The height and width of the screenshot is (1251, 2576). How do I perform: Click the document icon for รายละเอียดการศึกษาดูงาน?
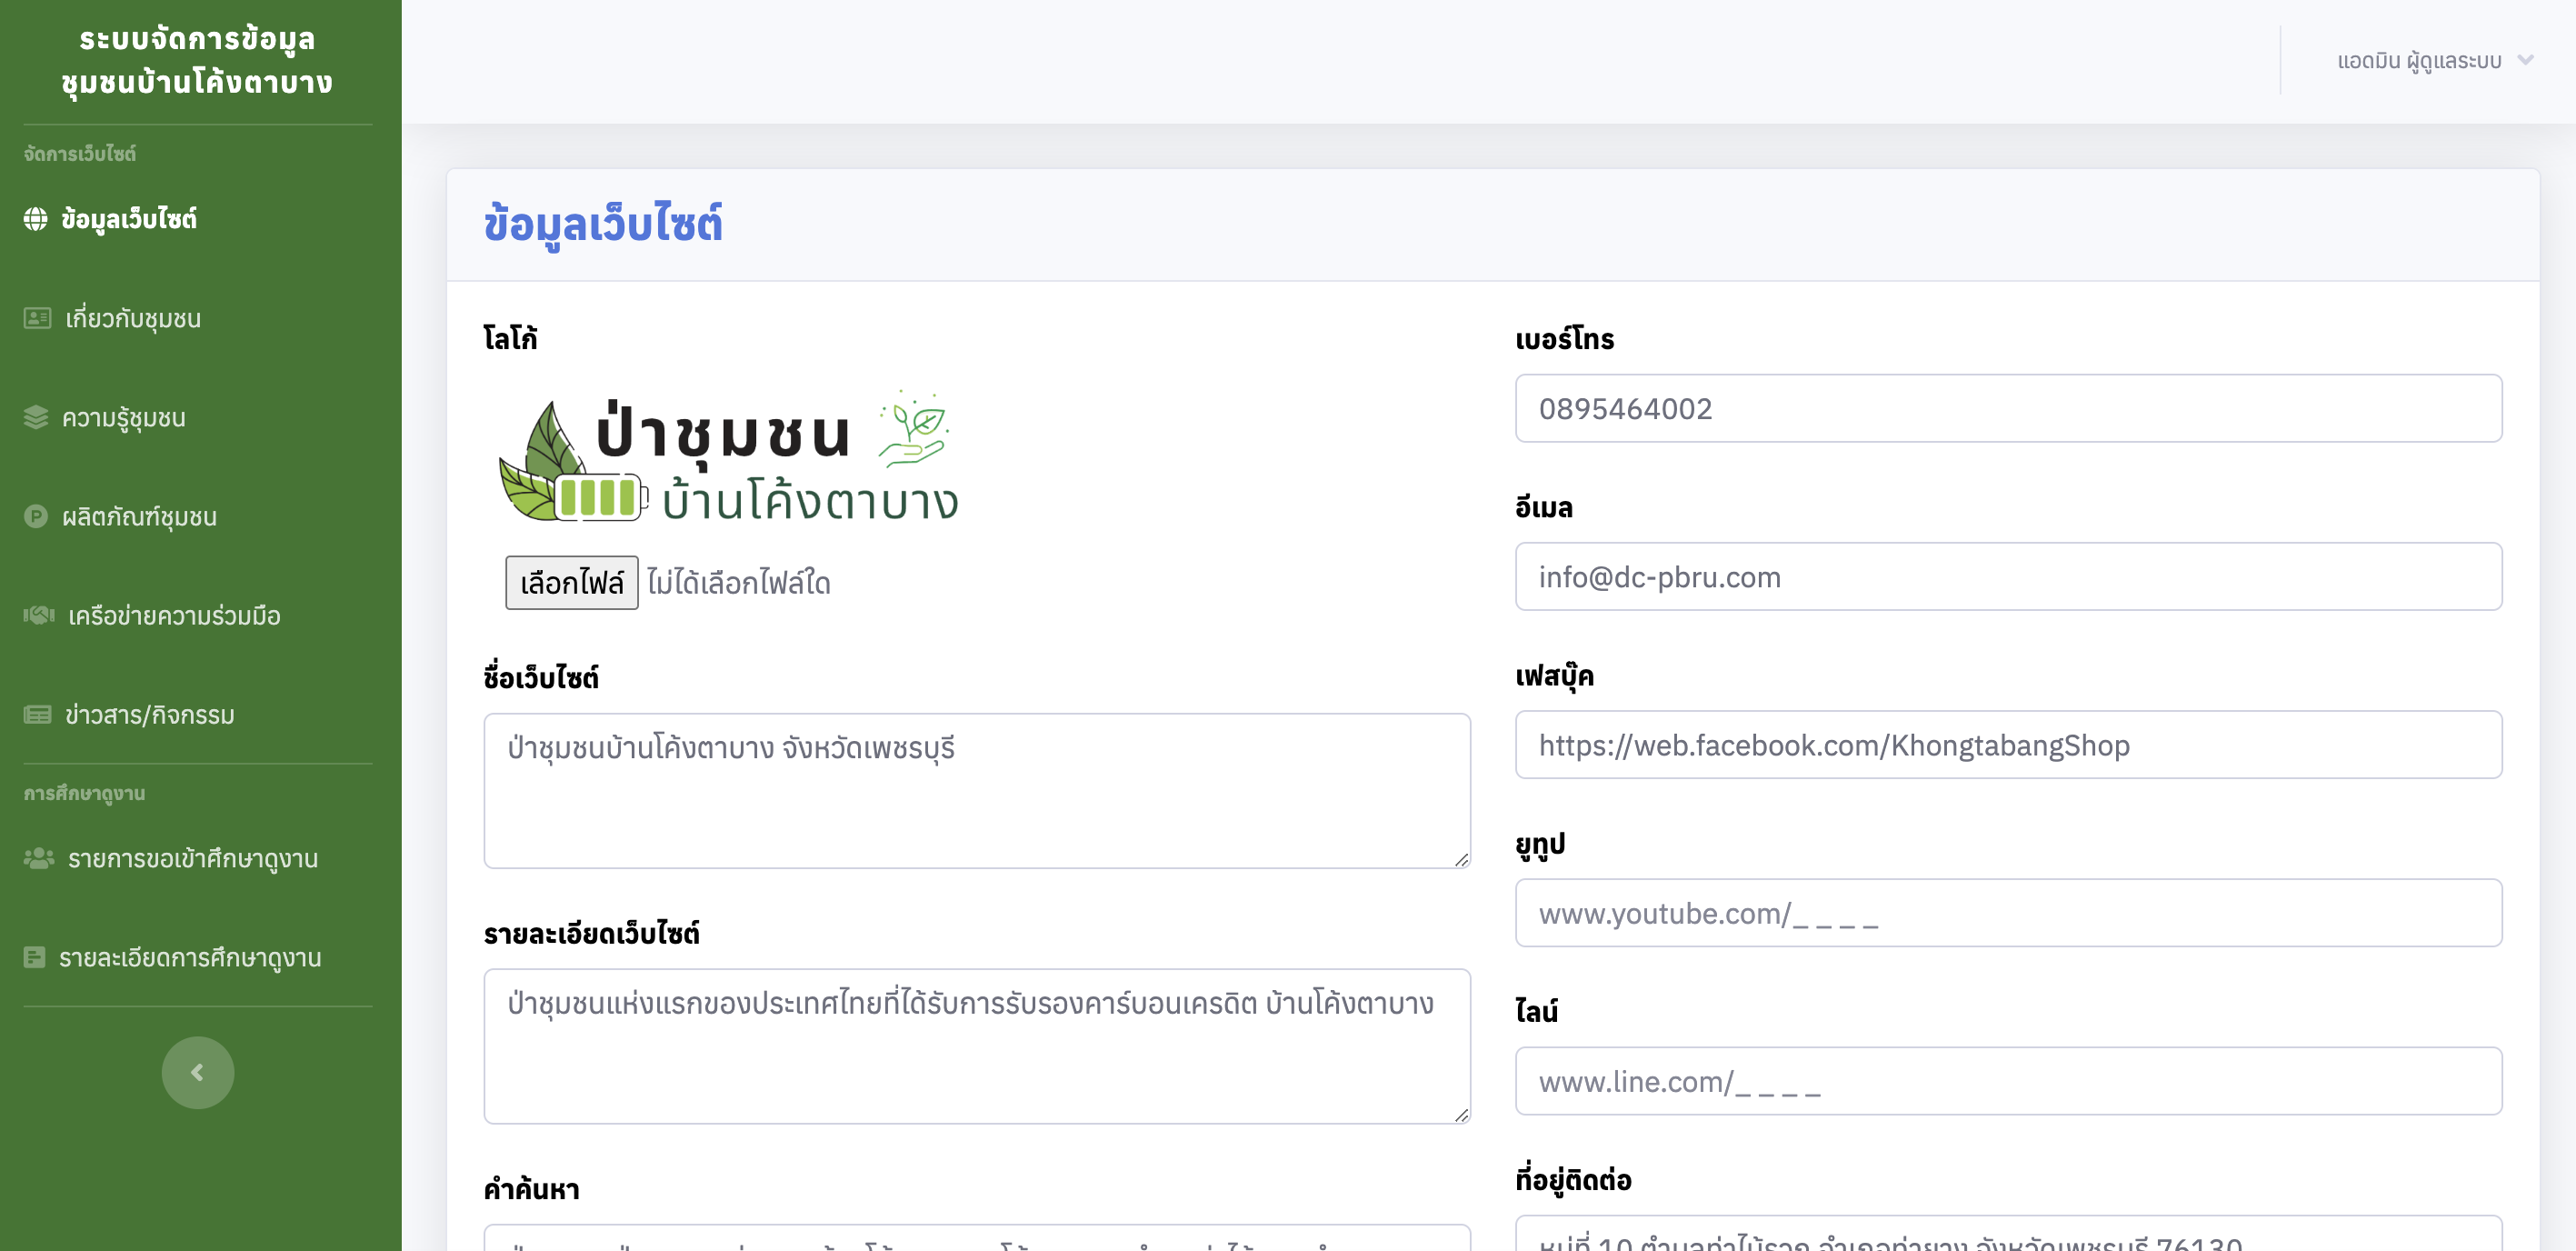(34, 957)
